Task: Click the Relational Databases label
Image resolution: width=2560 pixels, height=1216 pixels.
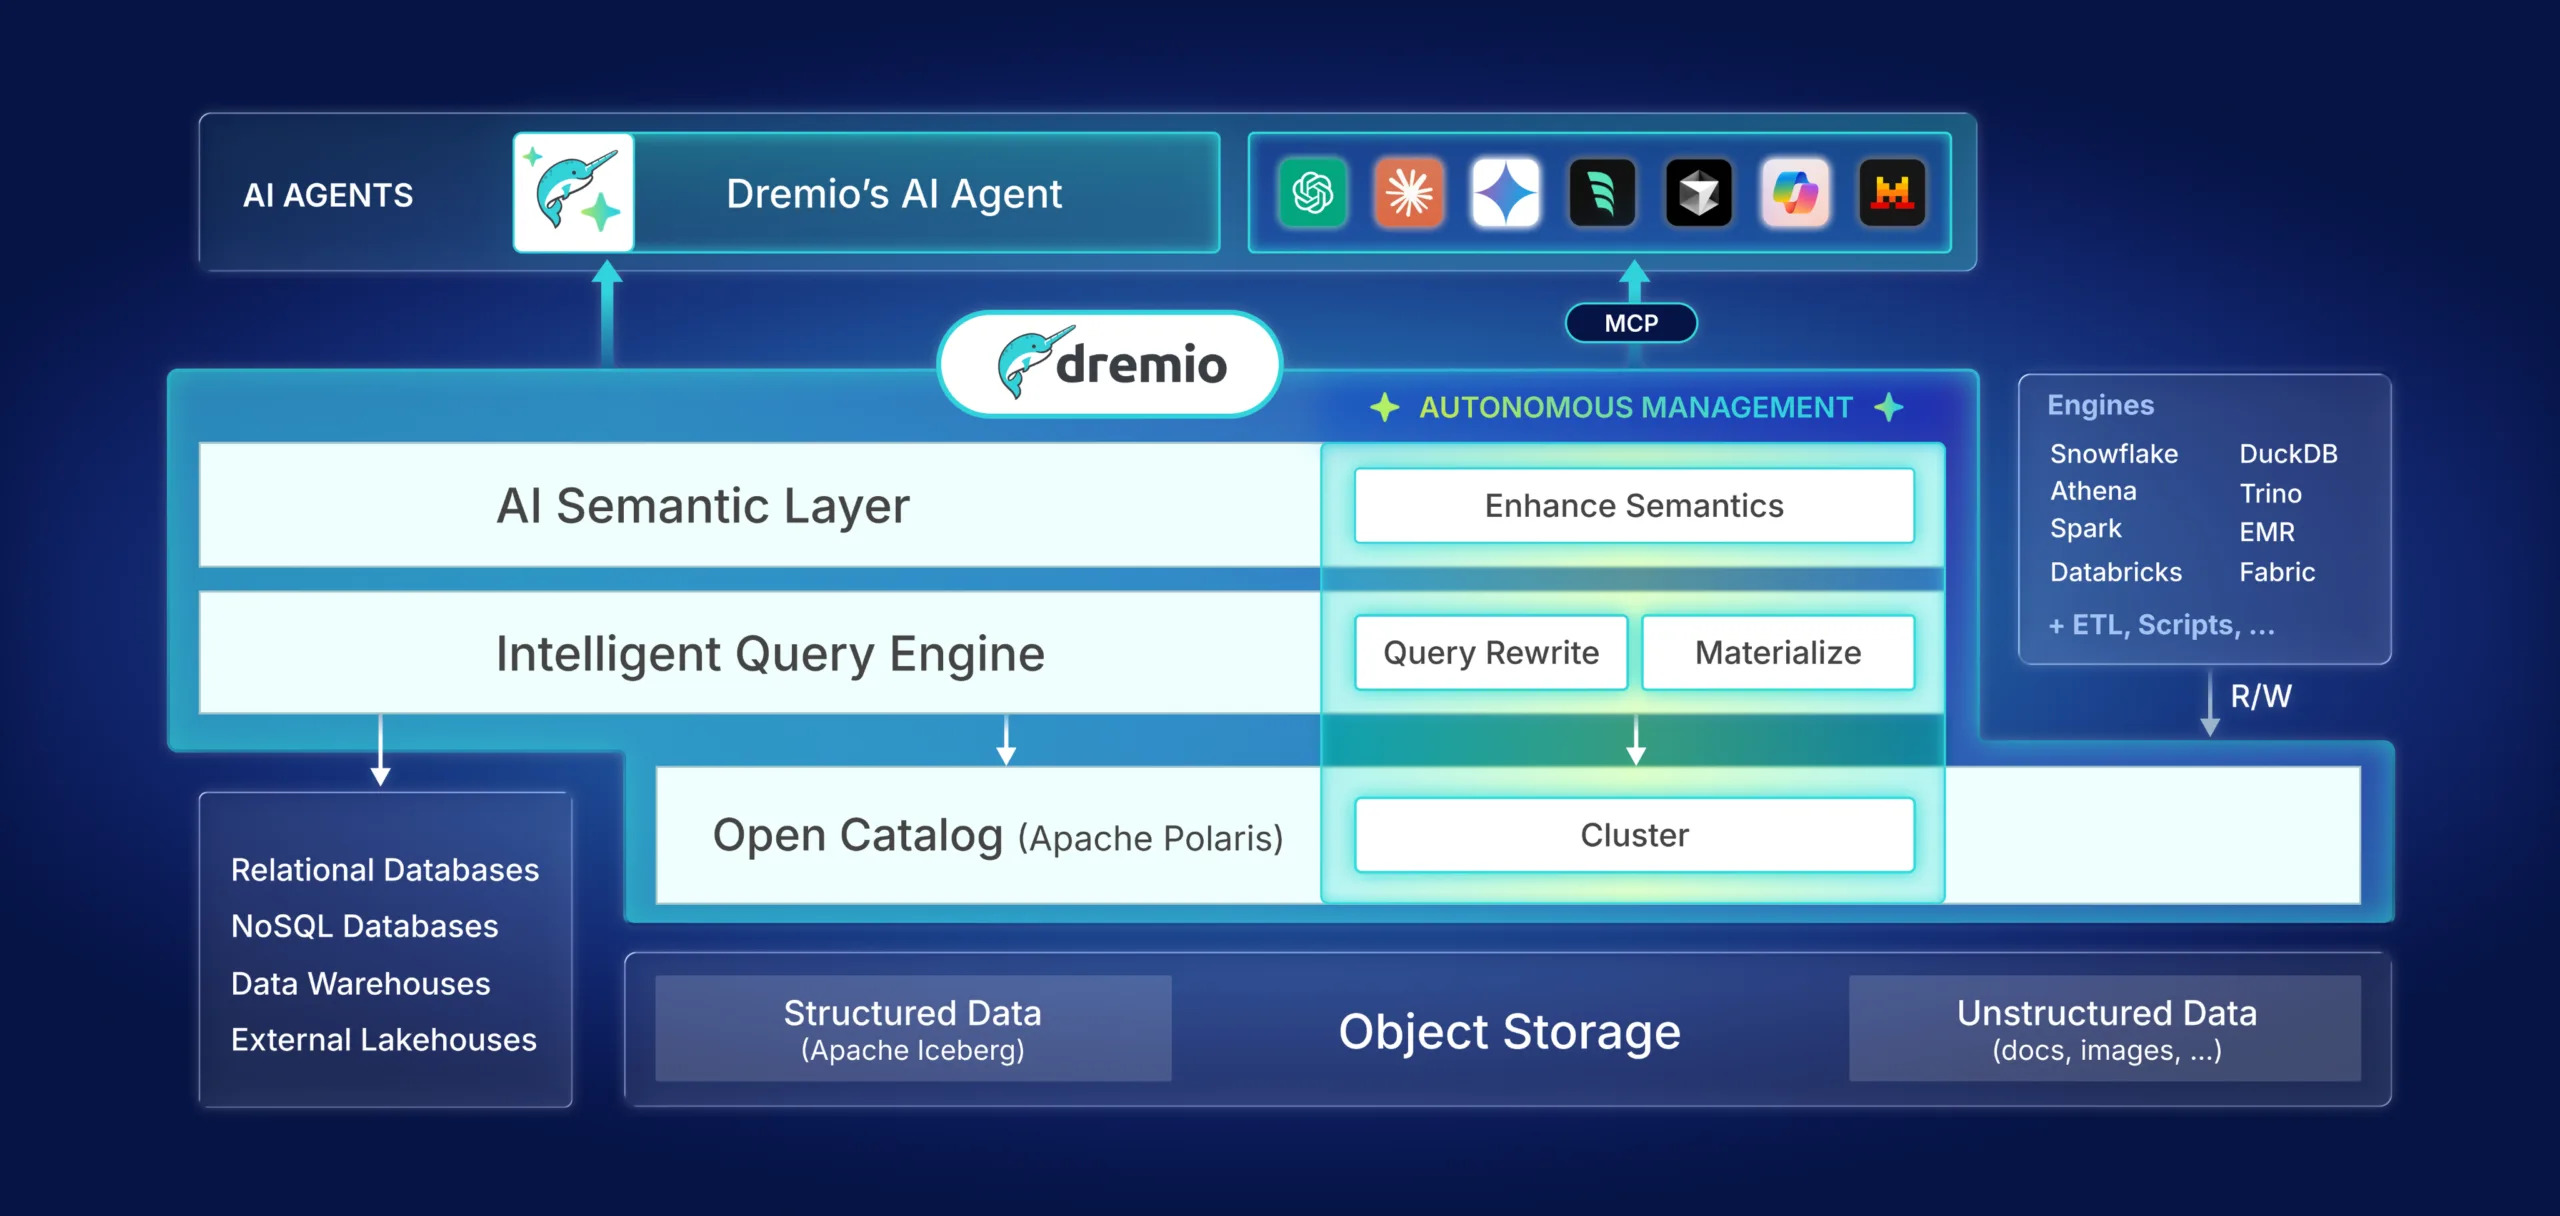Action: 385,870
